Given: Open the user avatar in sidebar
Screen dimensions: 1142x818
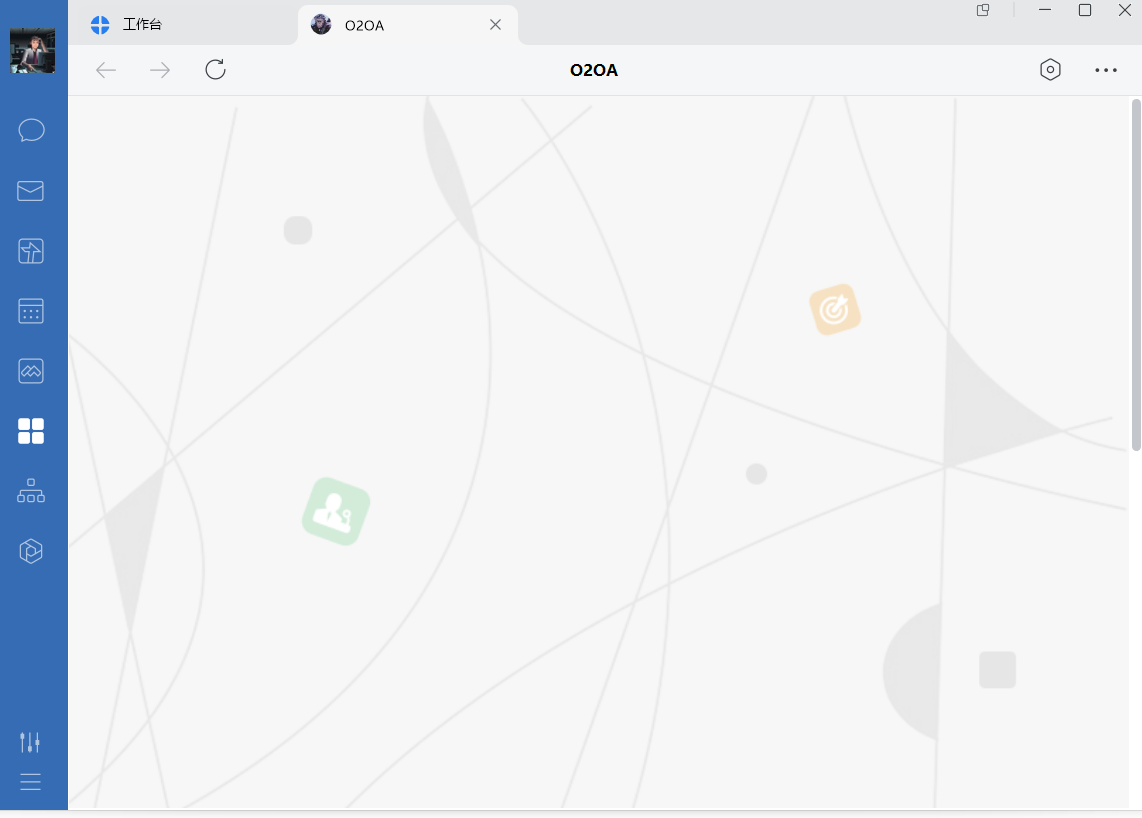Looking at the screenshot, I should click(32, 50).
